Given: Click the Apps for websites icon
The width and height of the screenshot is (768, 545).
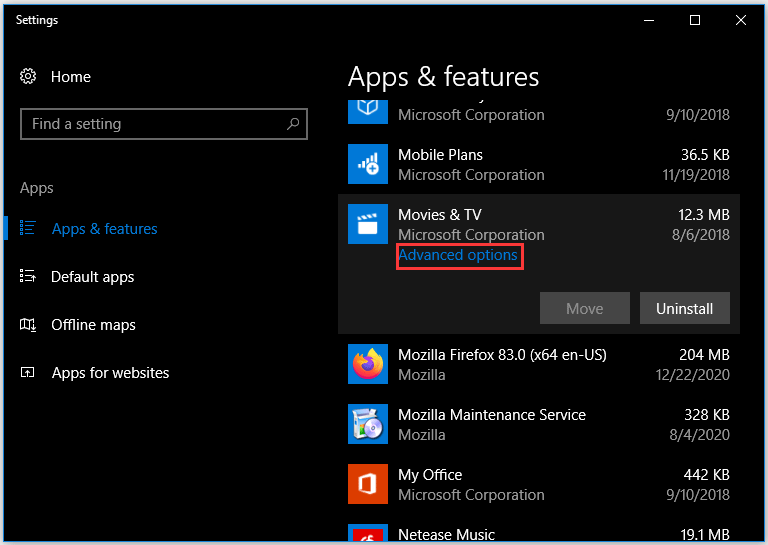Looking at the screenshot, I should 27,373.
